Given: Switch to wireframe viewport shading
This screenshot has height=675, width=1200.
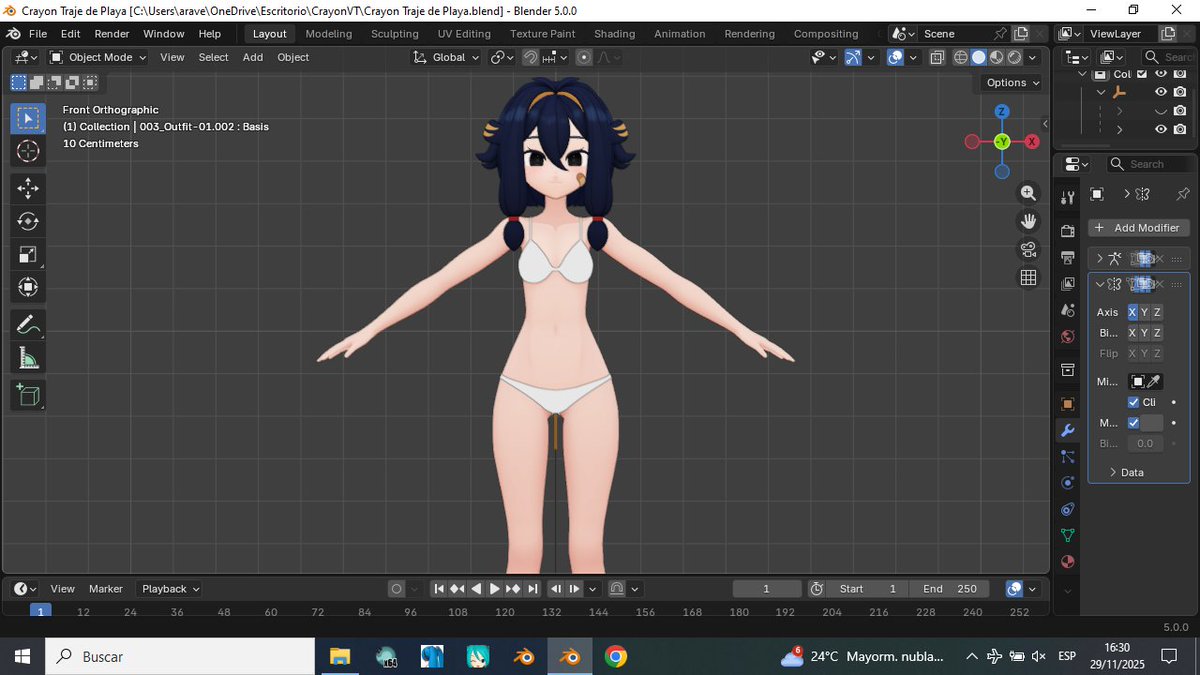Looking at the screenshot, I should click(960, 57).
